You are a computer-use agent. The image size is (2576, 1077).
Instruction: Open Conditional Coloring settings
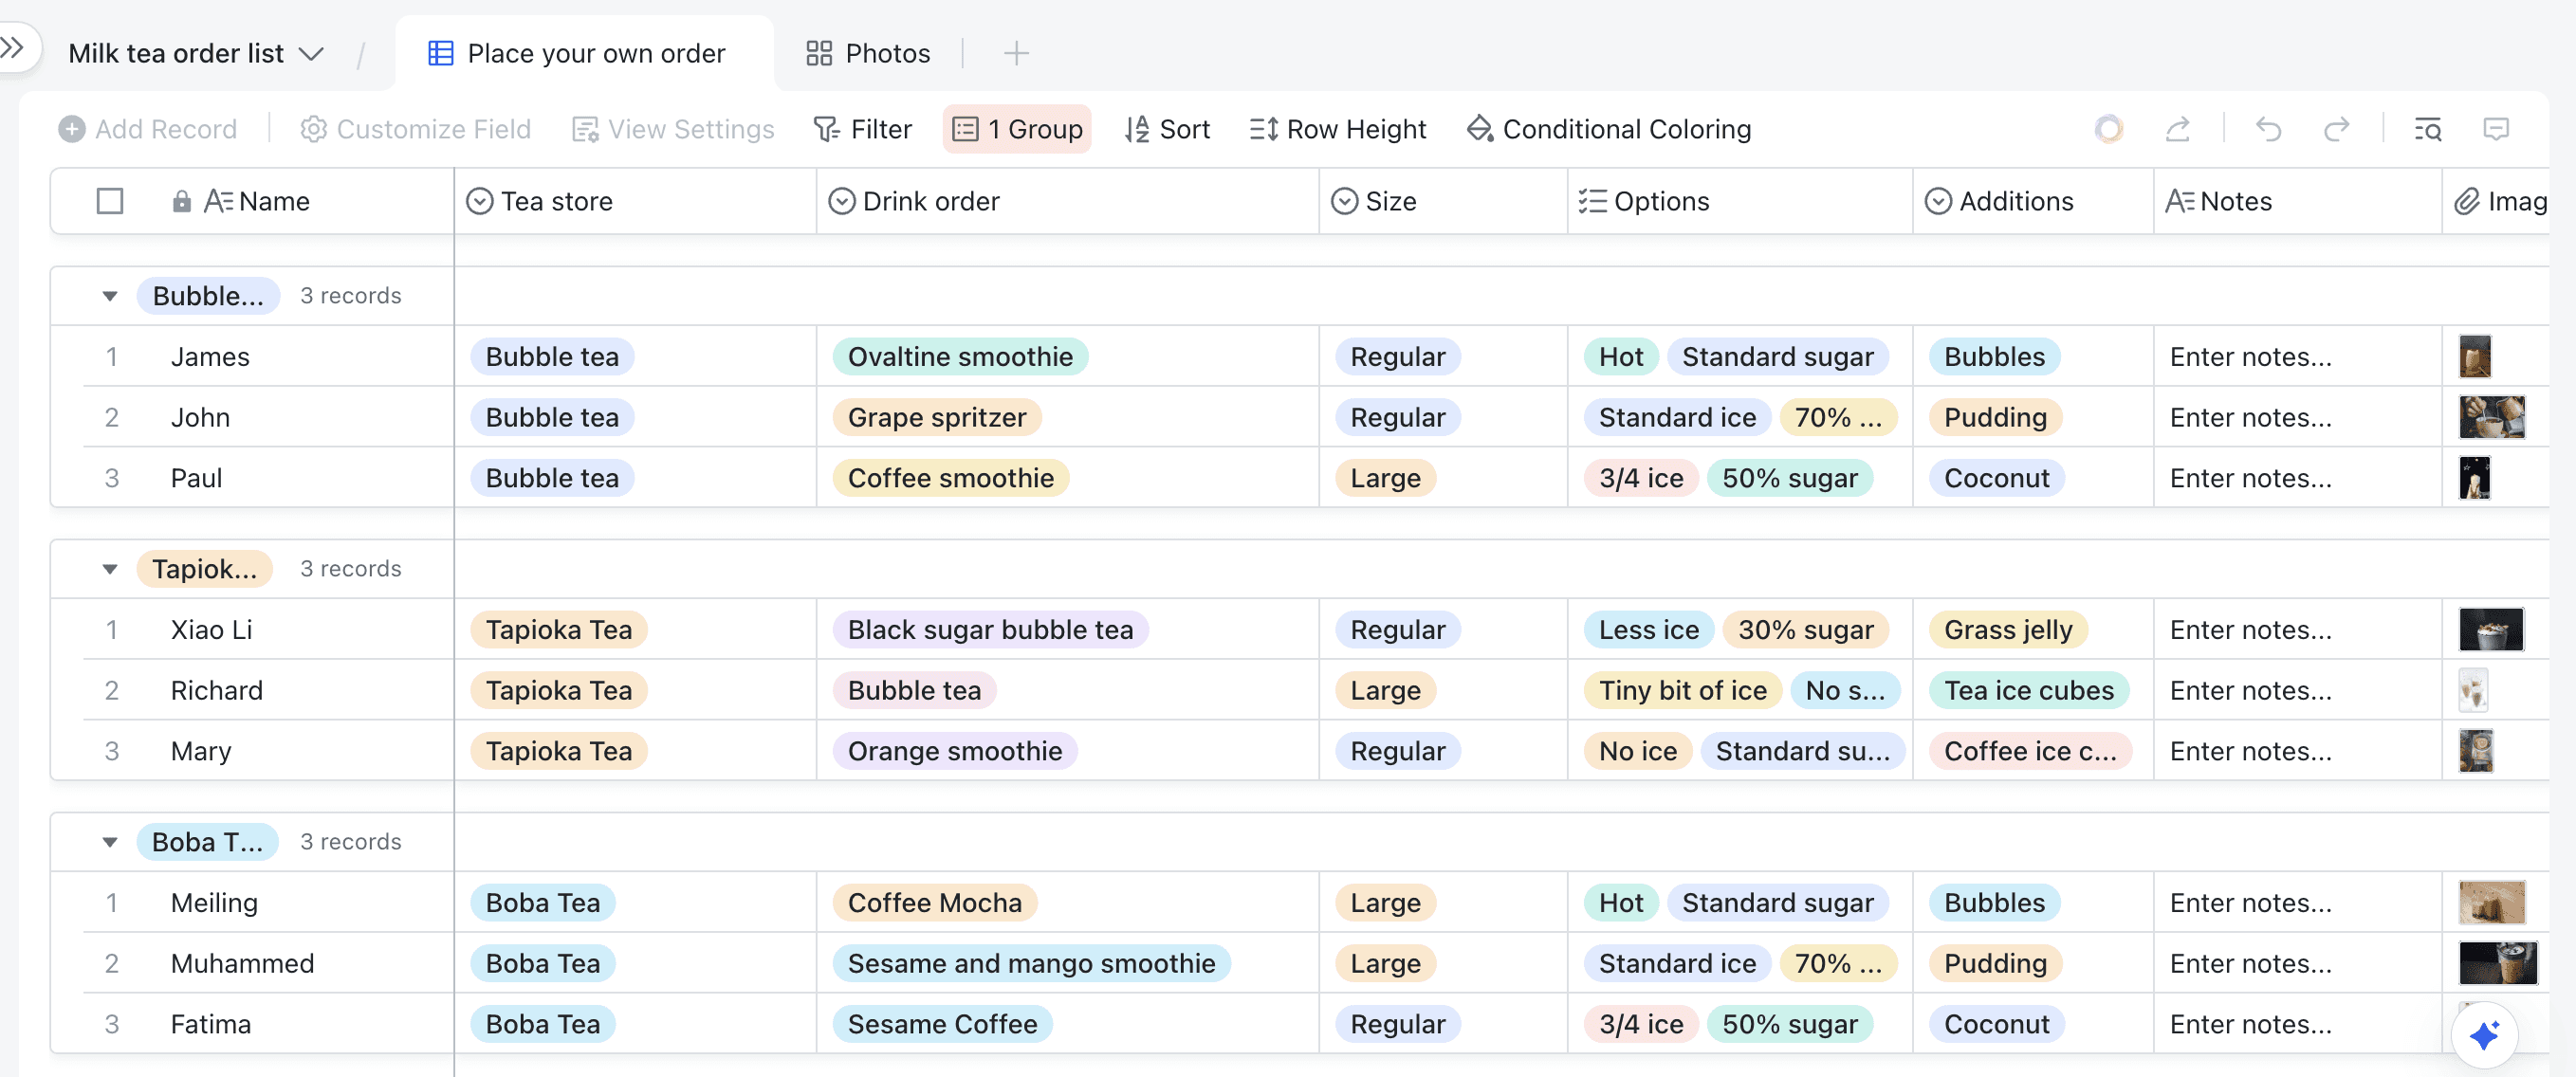[x=1609, y=129]
